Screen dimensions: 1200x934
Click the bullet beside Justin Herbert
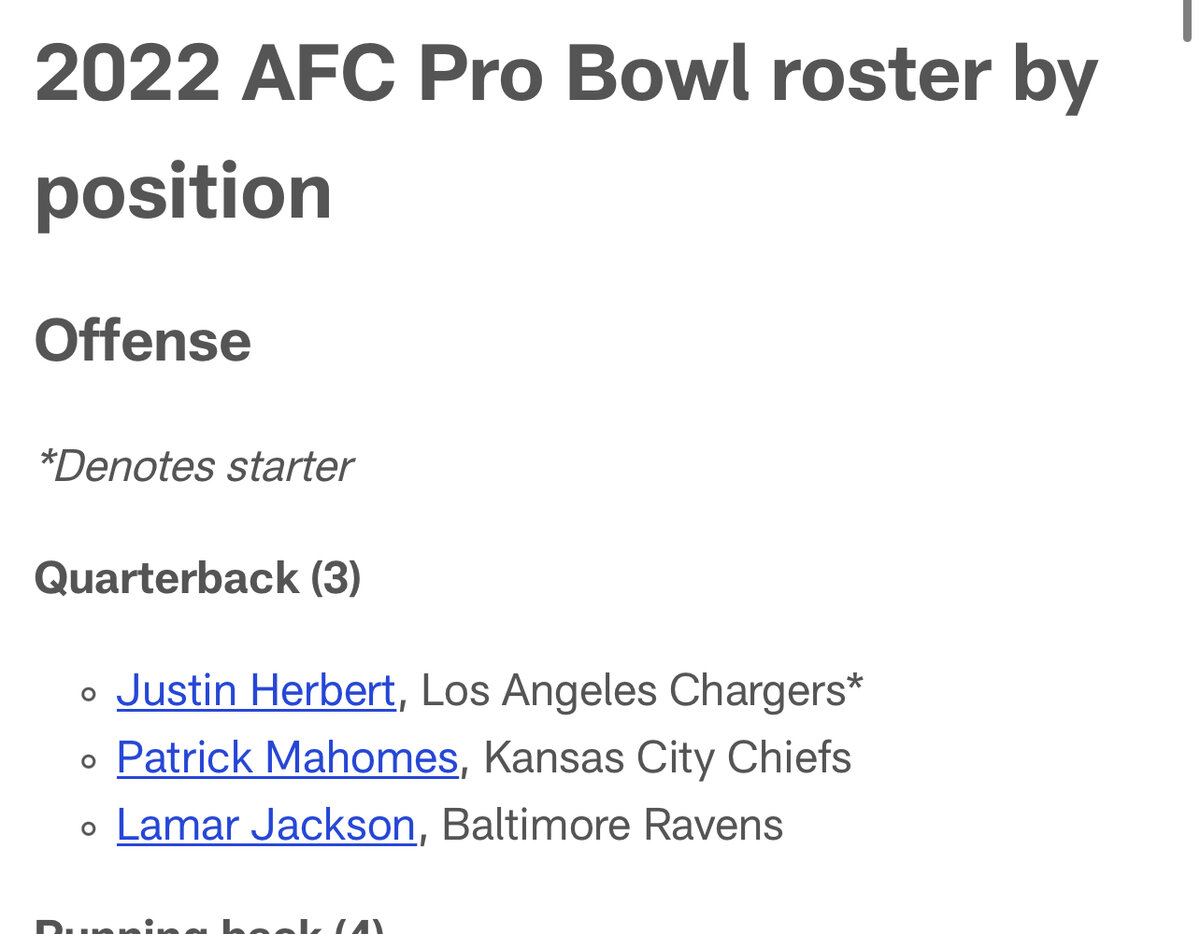89,694
